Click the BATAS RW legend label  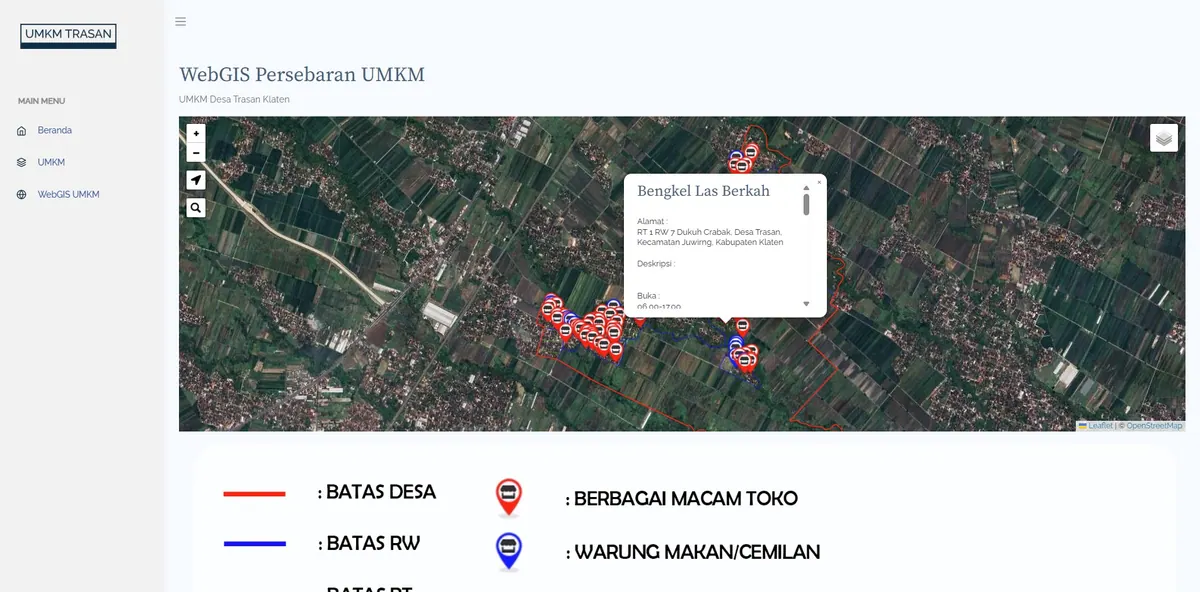[369, 544]
